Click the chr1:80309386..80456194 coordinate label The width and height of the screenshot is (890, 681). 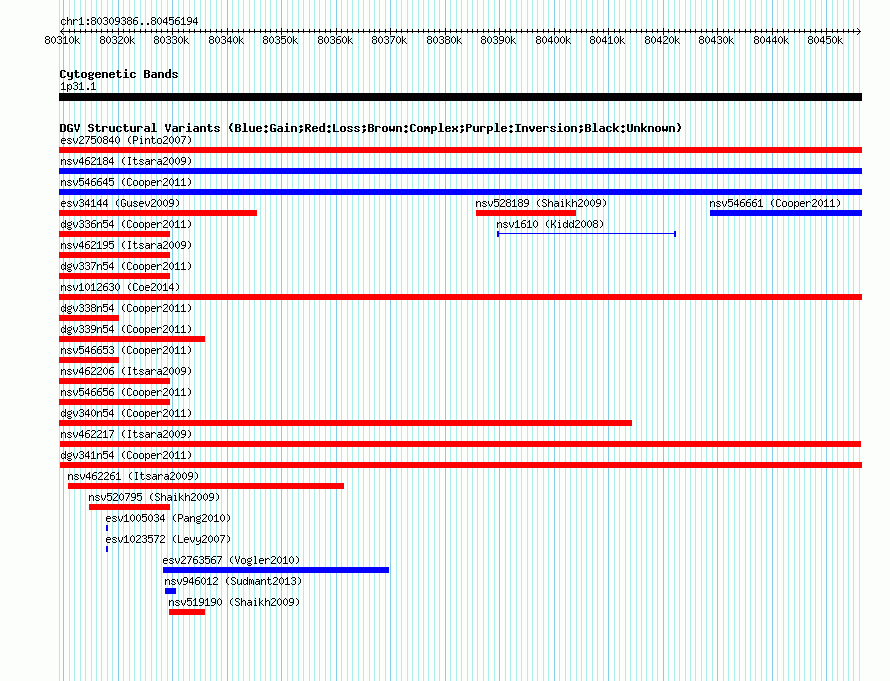(129, 21)
